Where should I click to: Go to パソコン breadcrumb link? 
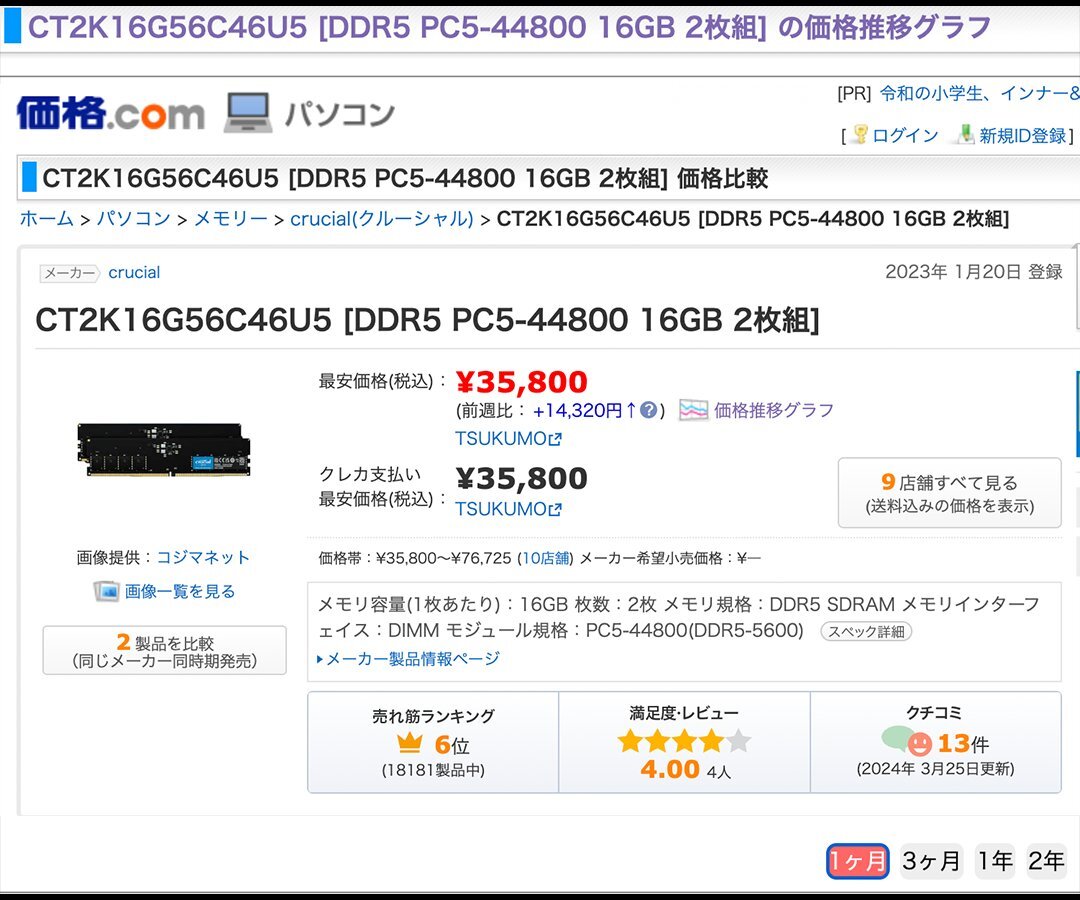coord(134,219)
